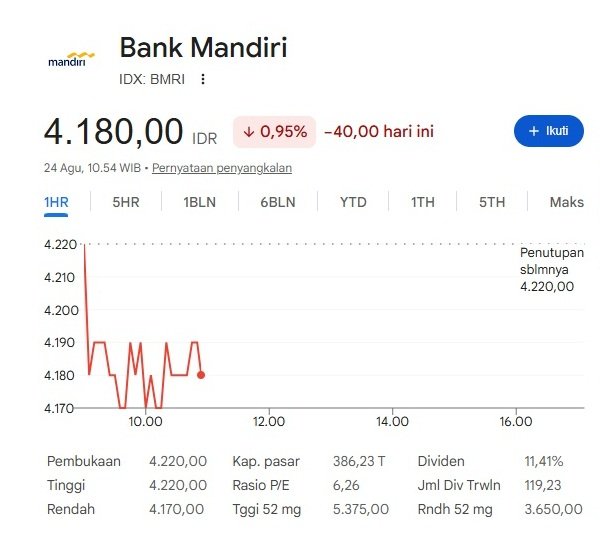Select the Maks range tab
This screenshot has height=542, width=600.
[567, 202]
